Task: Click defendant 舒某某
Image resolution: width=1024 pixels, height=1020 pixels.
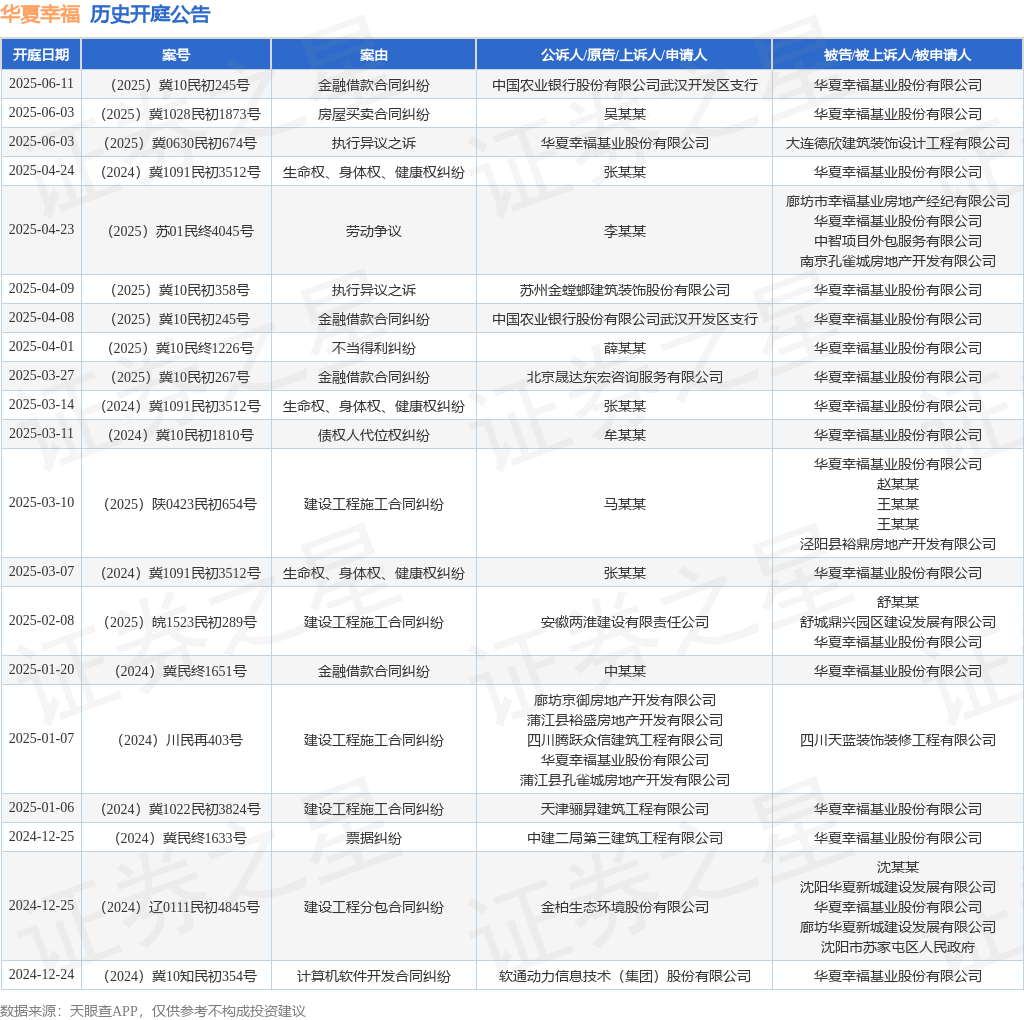Action: [x=897, y=602]
